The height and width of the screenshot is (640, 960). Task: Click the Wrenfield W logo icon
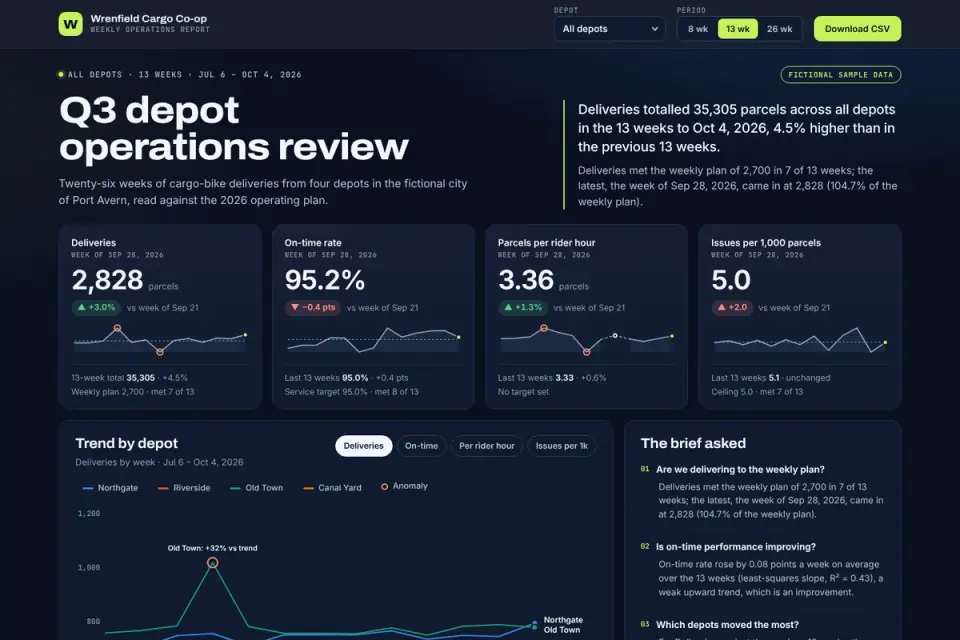tap(70, 24)
